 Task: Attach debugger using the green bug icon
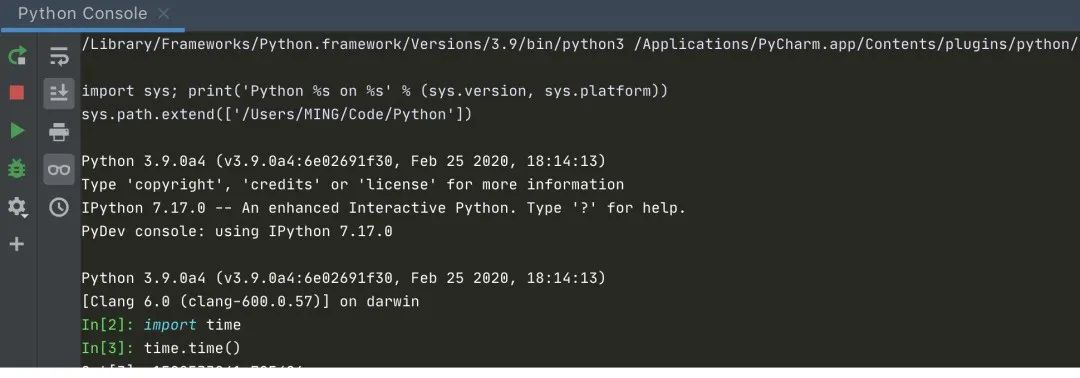pos(17,168)
